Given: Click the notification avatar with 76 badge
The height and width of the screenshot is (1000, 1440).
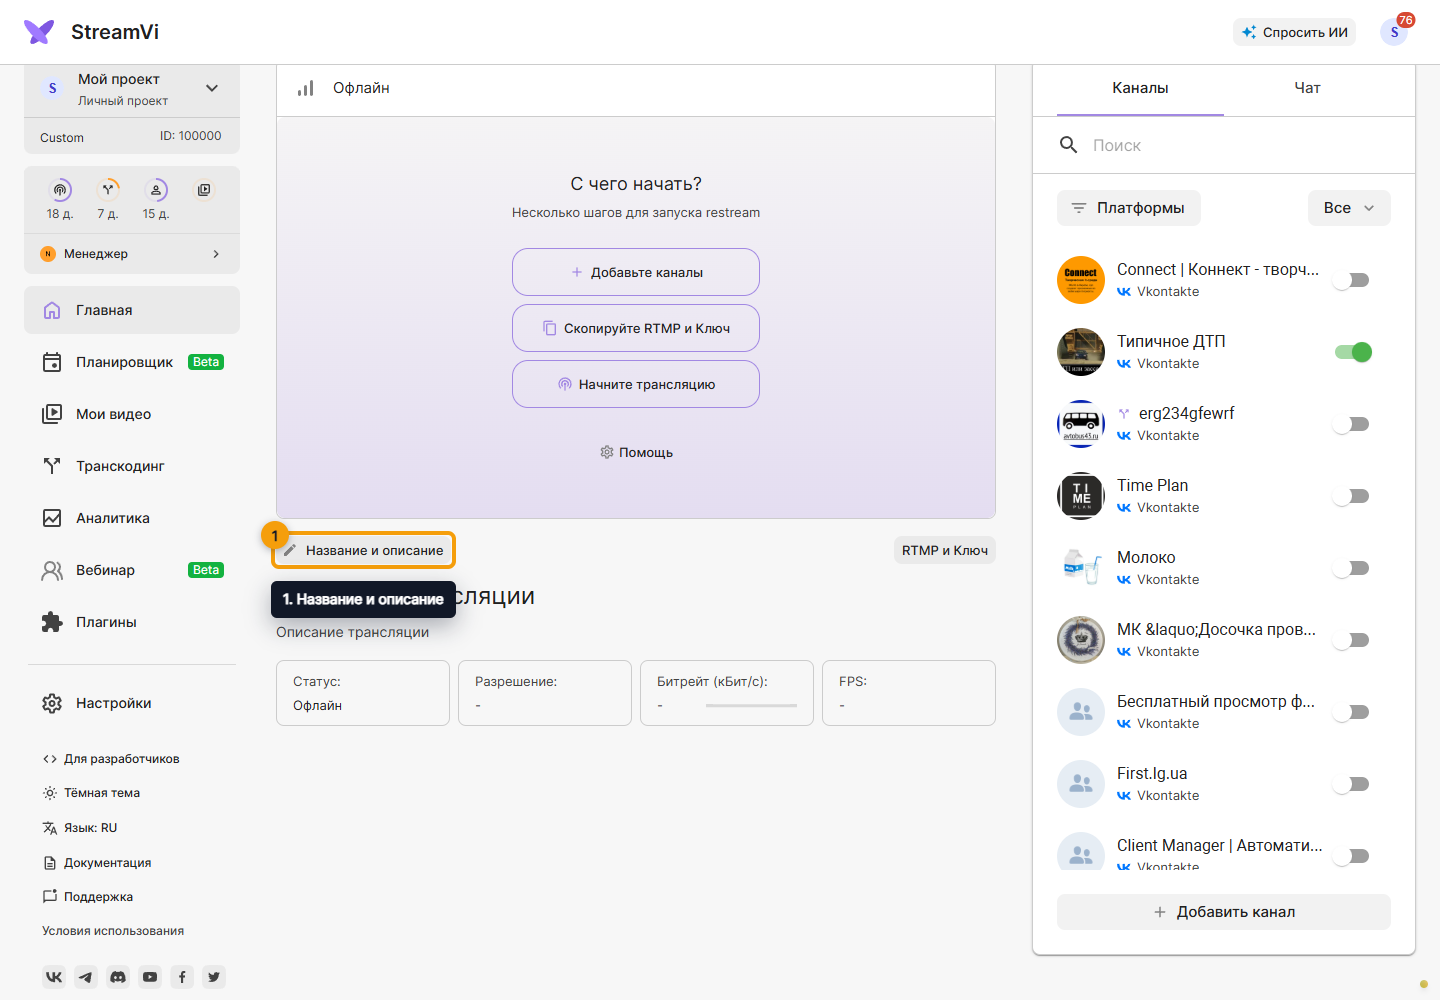Looking at the screenshot, I should tap(1395, 32).
